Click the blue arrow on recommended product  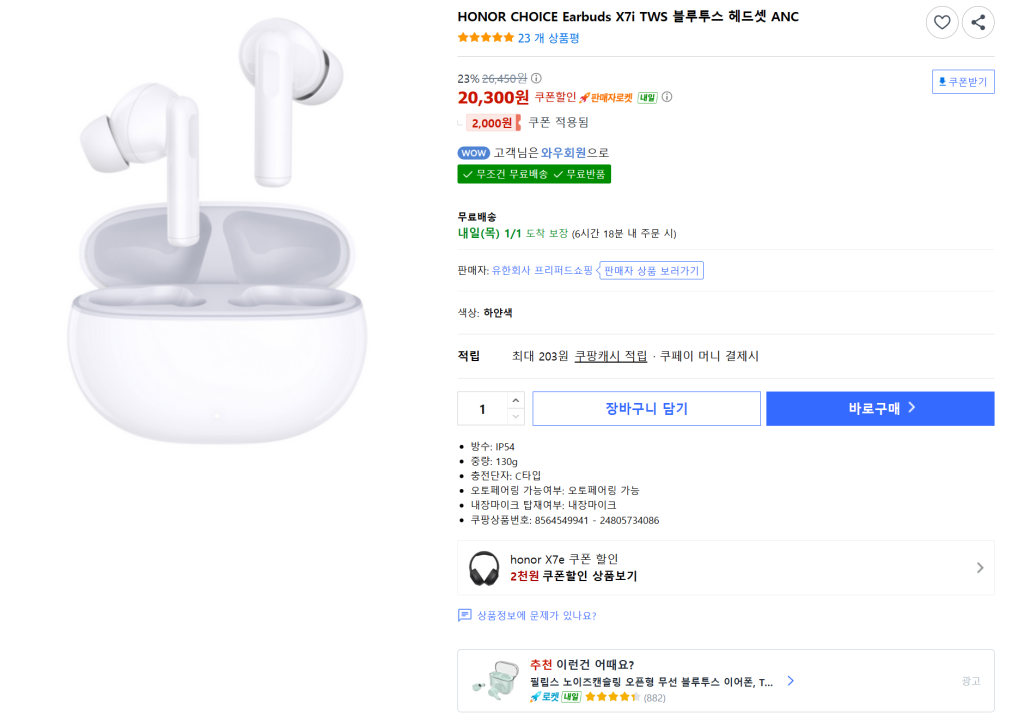coord(790,681)
